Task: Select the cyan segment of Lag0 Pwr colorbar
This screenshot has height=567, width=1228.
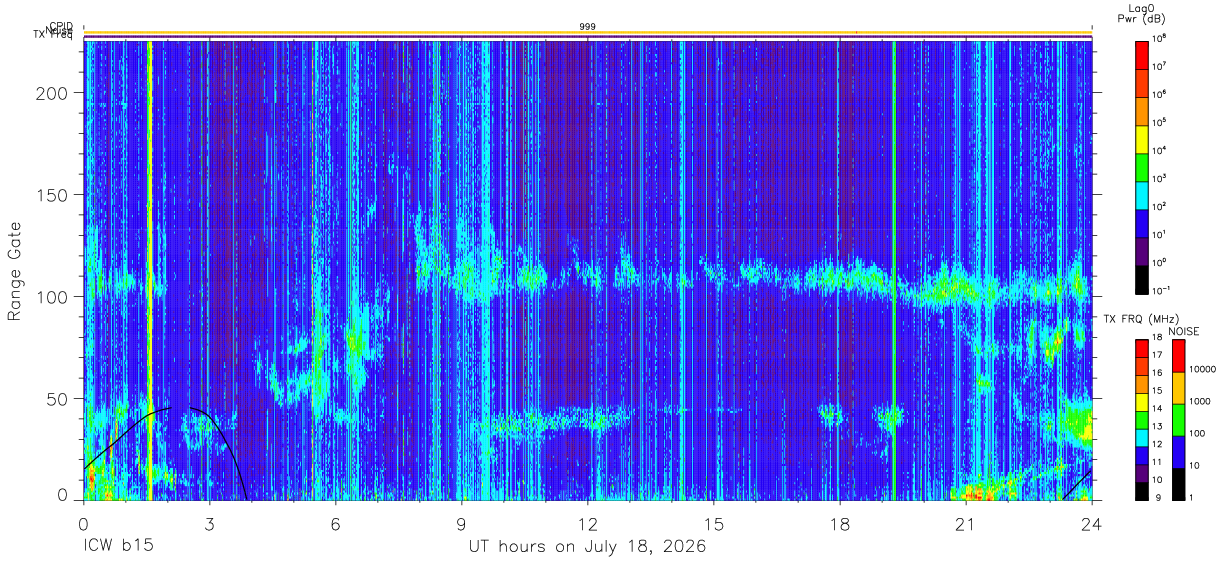Action: click(x=1142, y=194)
